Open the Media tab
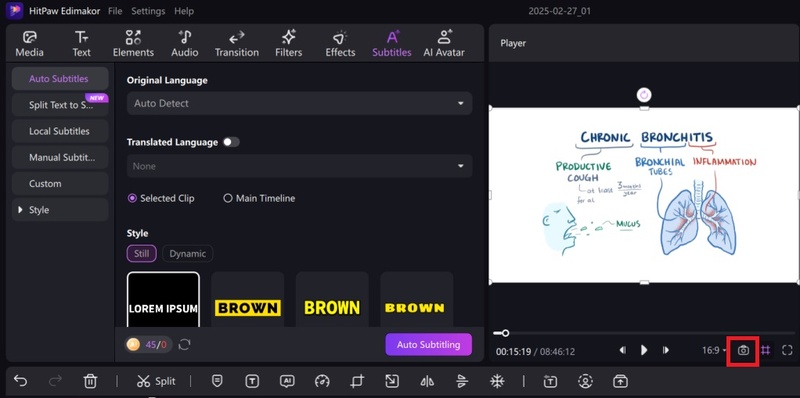This screenshot has height=398, width=800. click(30, 44)
